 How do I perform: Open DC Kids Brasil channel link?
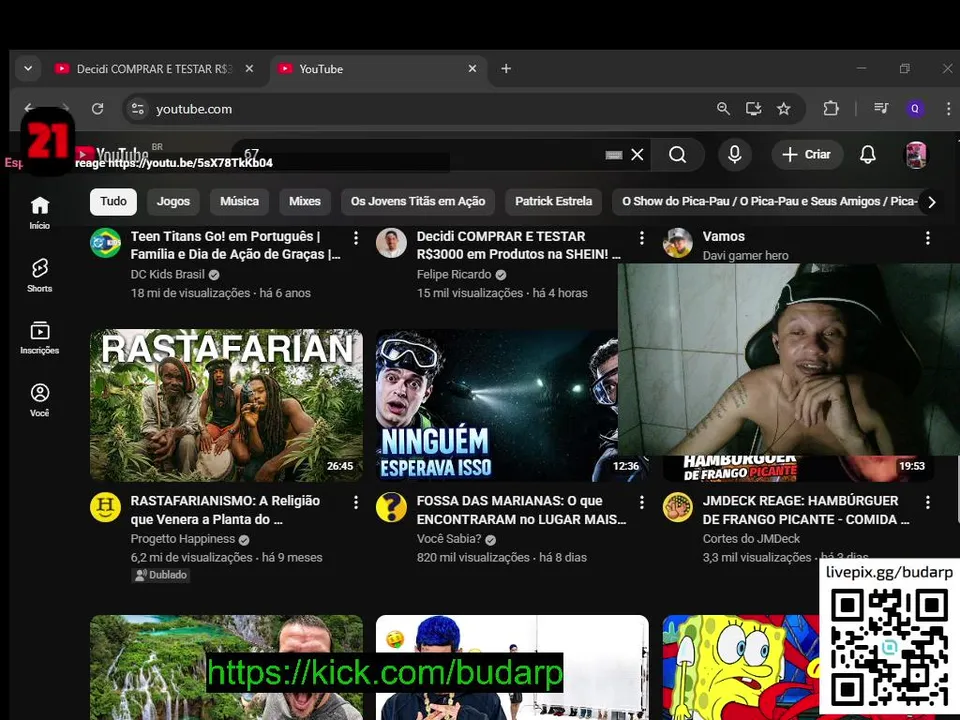coord(168,274)
